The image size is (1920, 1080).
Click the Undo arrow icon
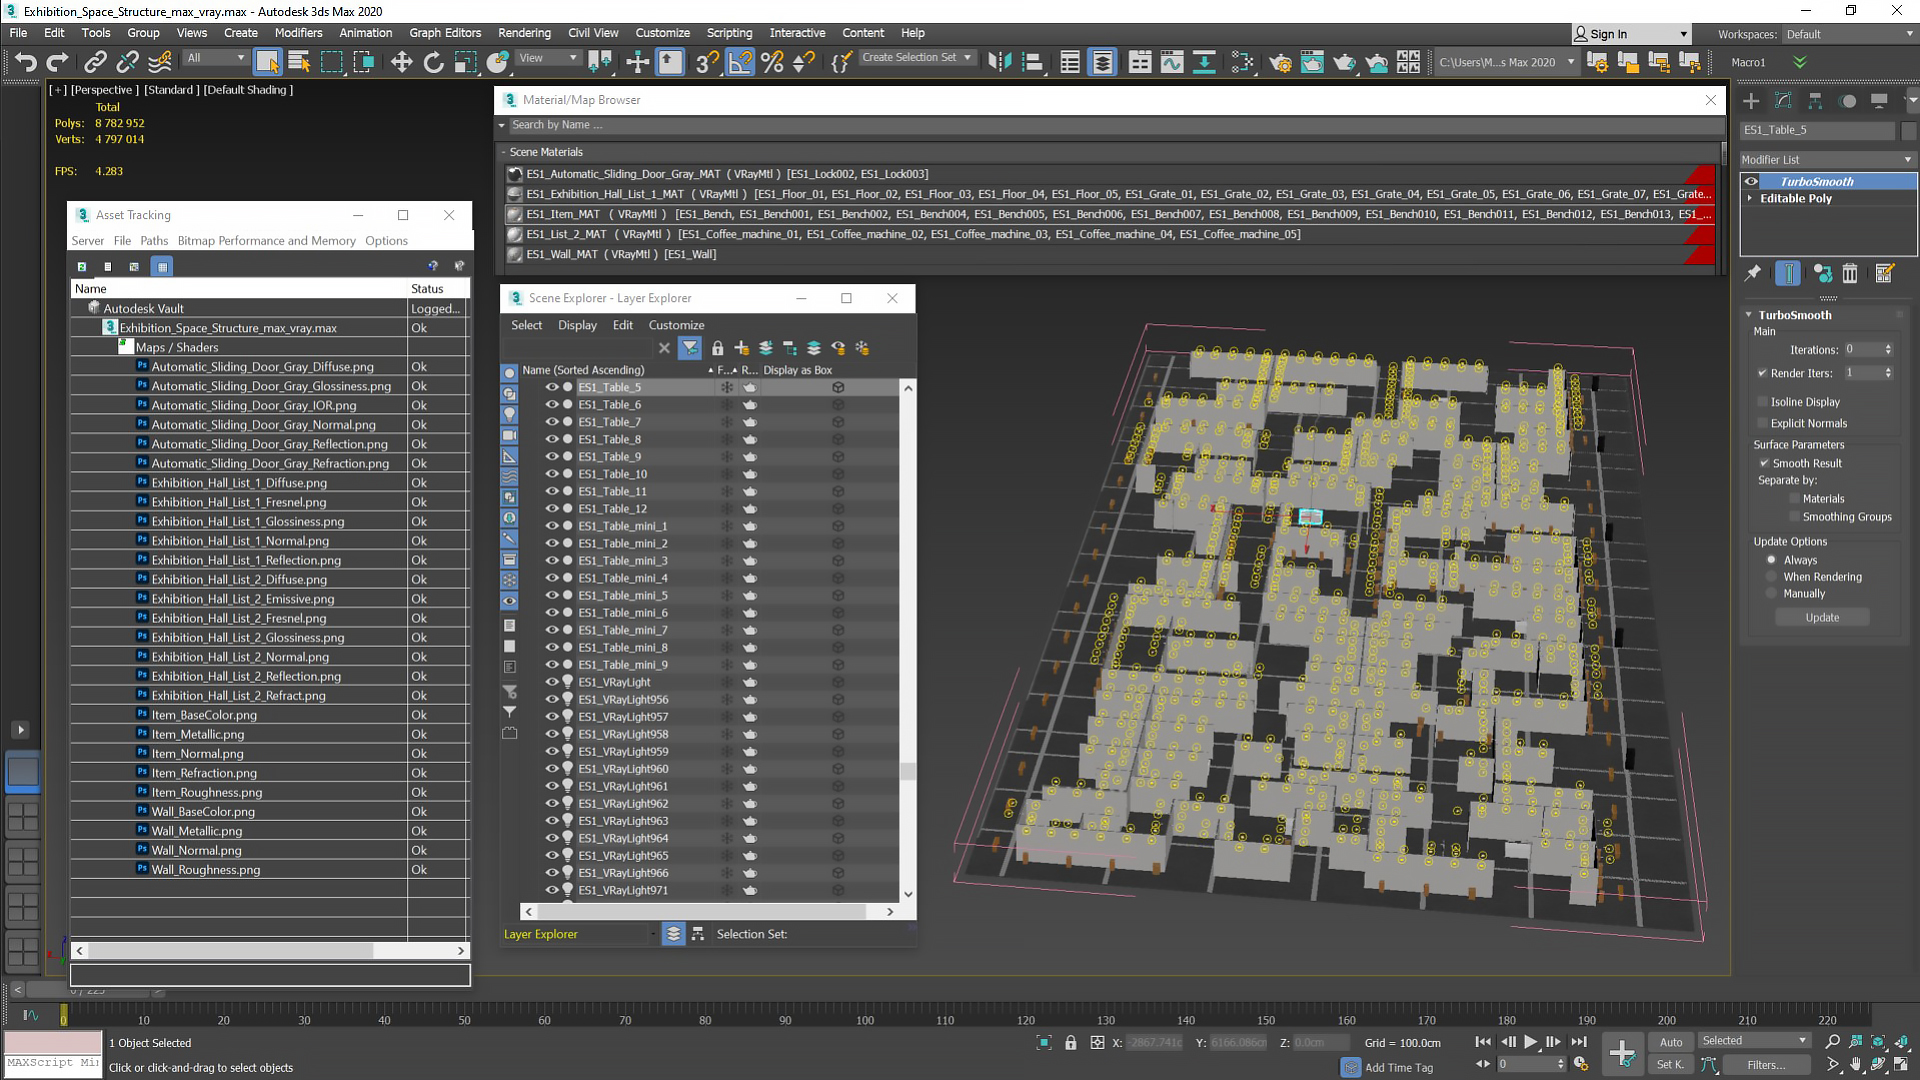pos(25,62)
